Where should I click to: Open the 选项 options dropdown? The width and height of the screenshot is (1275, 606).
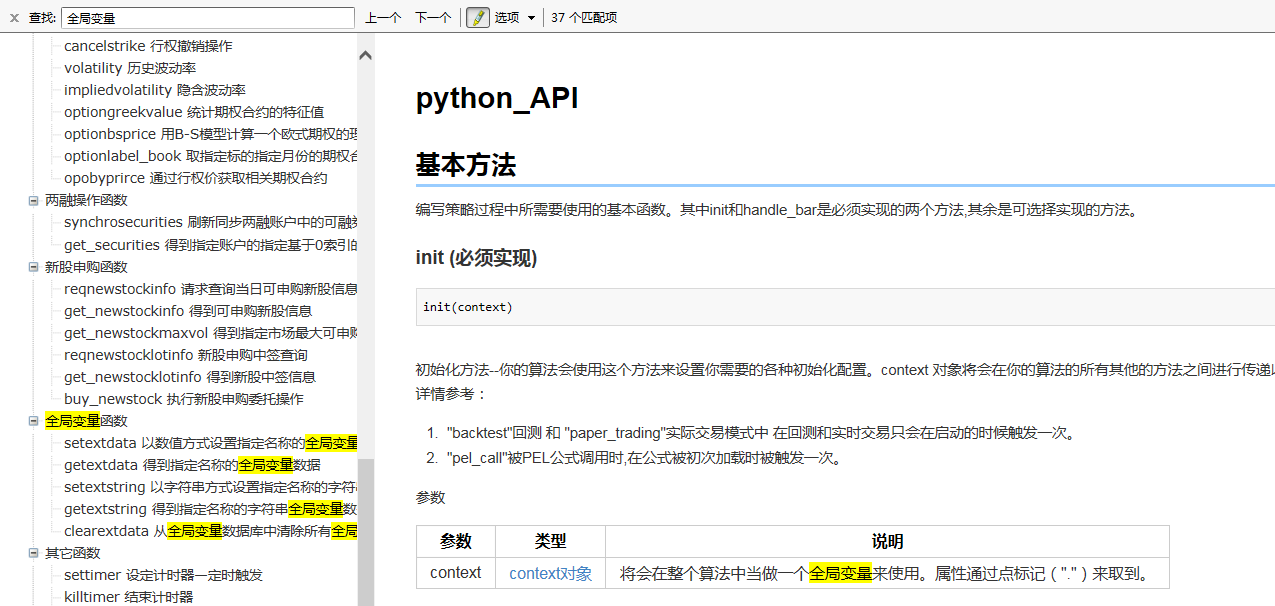pos(514,18)
